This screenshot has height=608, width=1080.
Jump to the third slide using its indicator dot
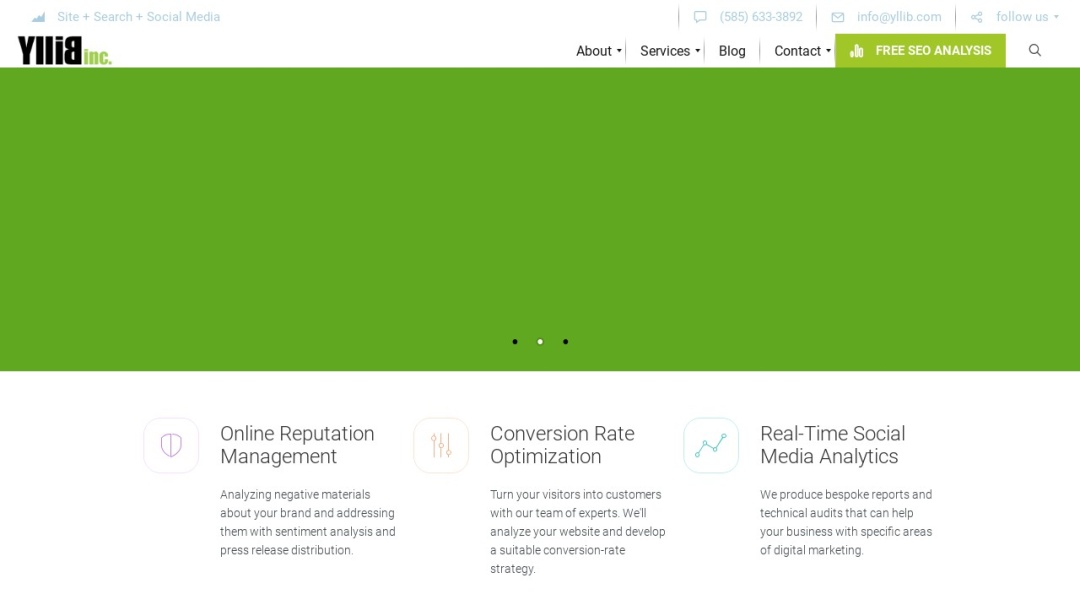565,341
